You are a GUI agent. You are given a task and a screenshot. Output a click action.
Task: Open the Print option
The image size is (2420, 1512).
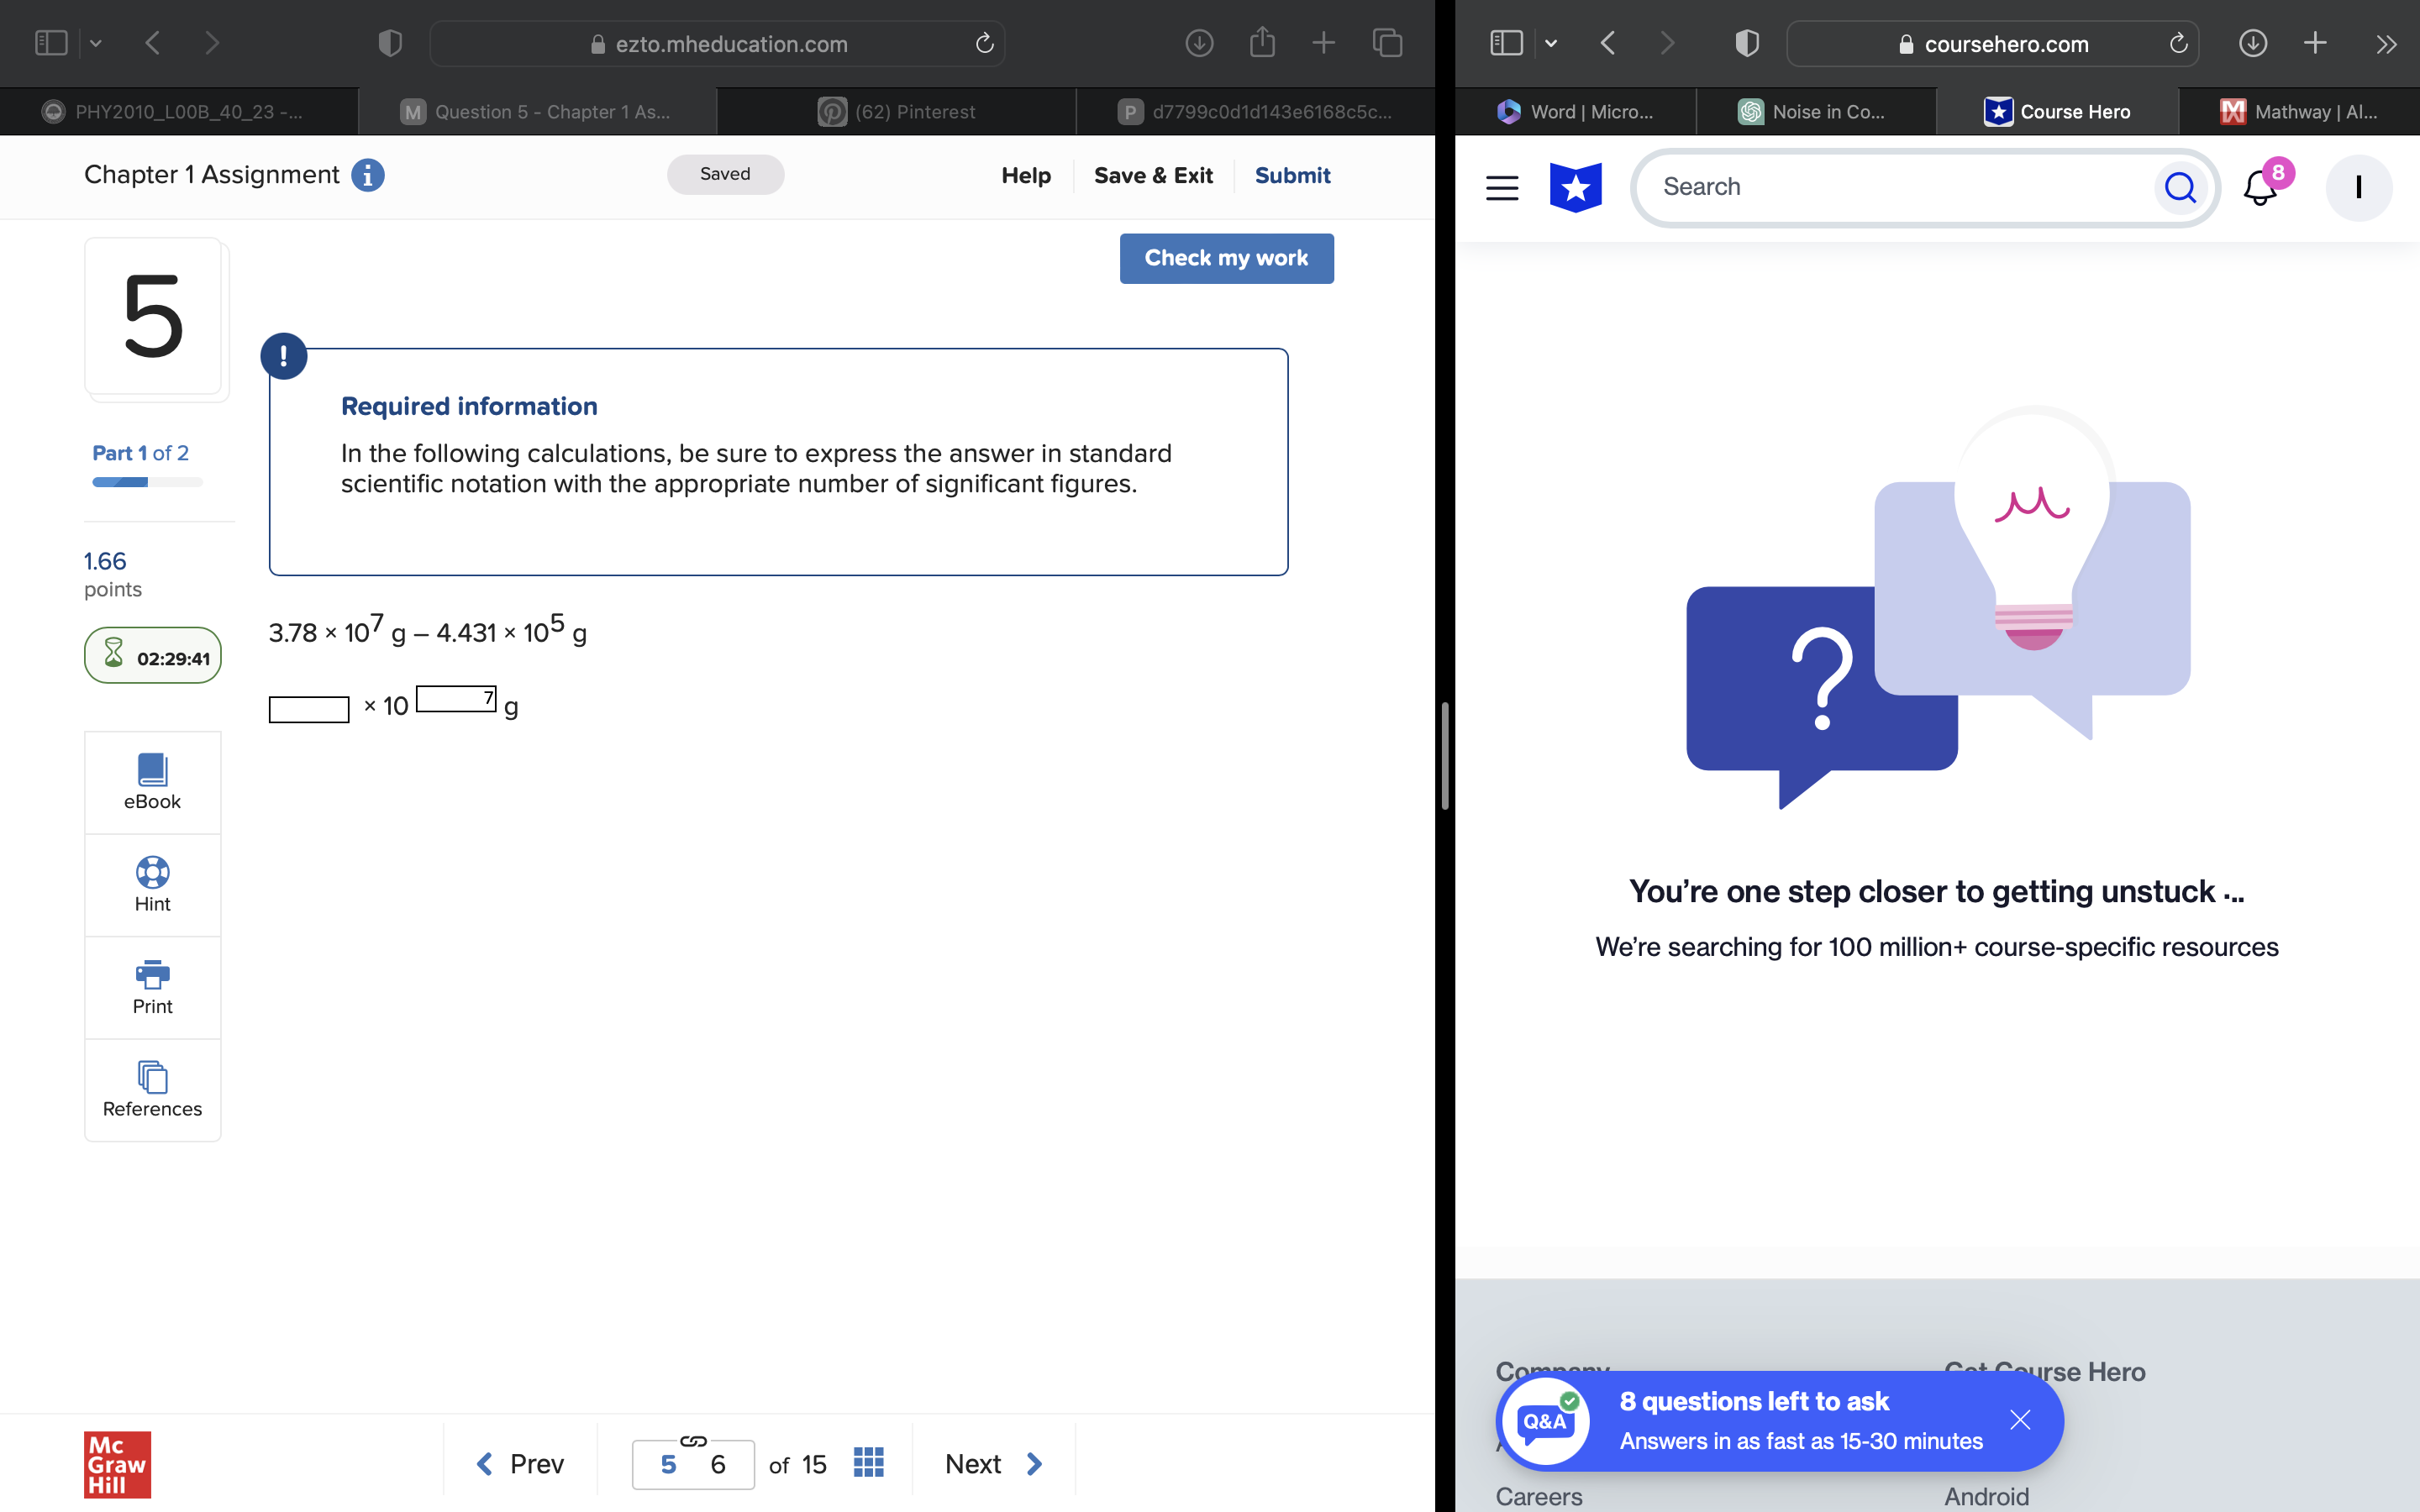coord(152,987)
